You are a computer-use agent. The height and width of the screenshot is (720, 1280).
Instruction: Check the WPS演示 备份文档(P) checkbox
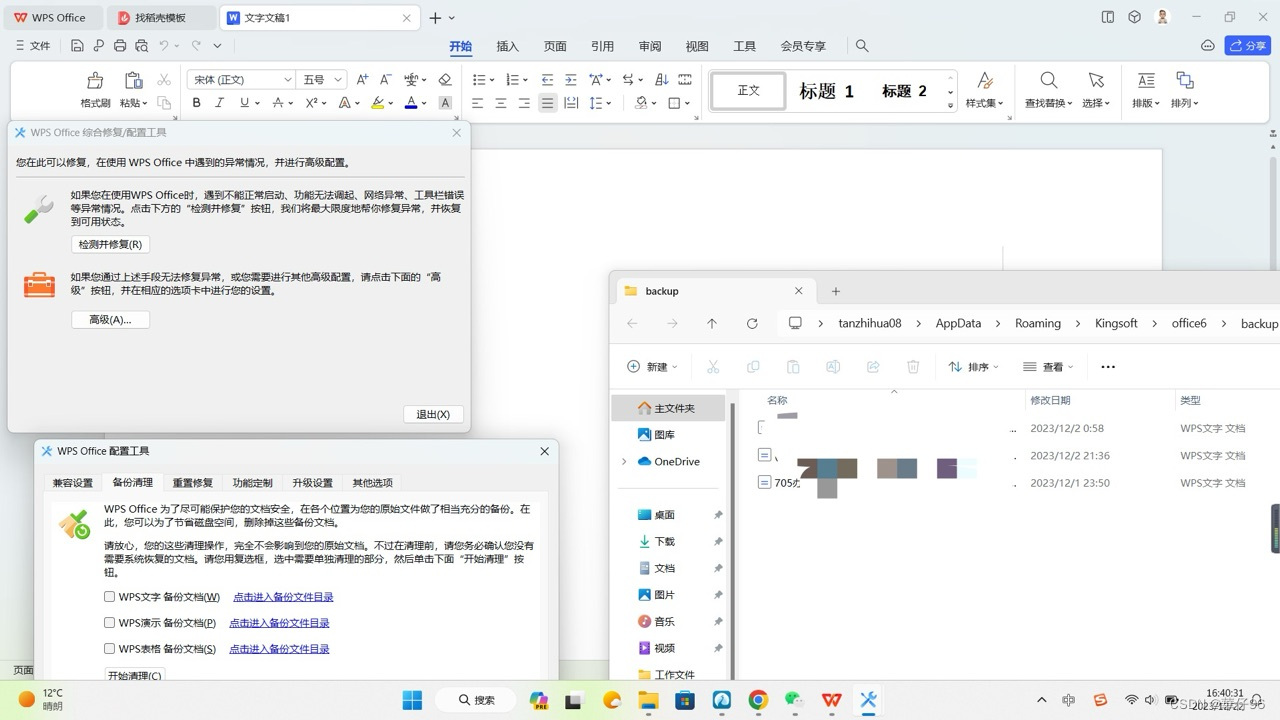[110, 623]
